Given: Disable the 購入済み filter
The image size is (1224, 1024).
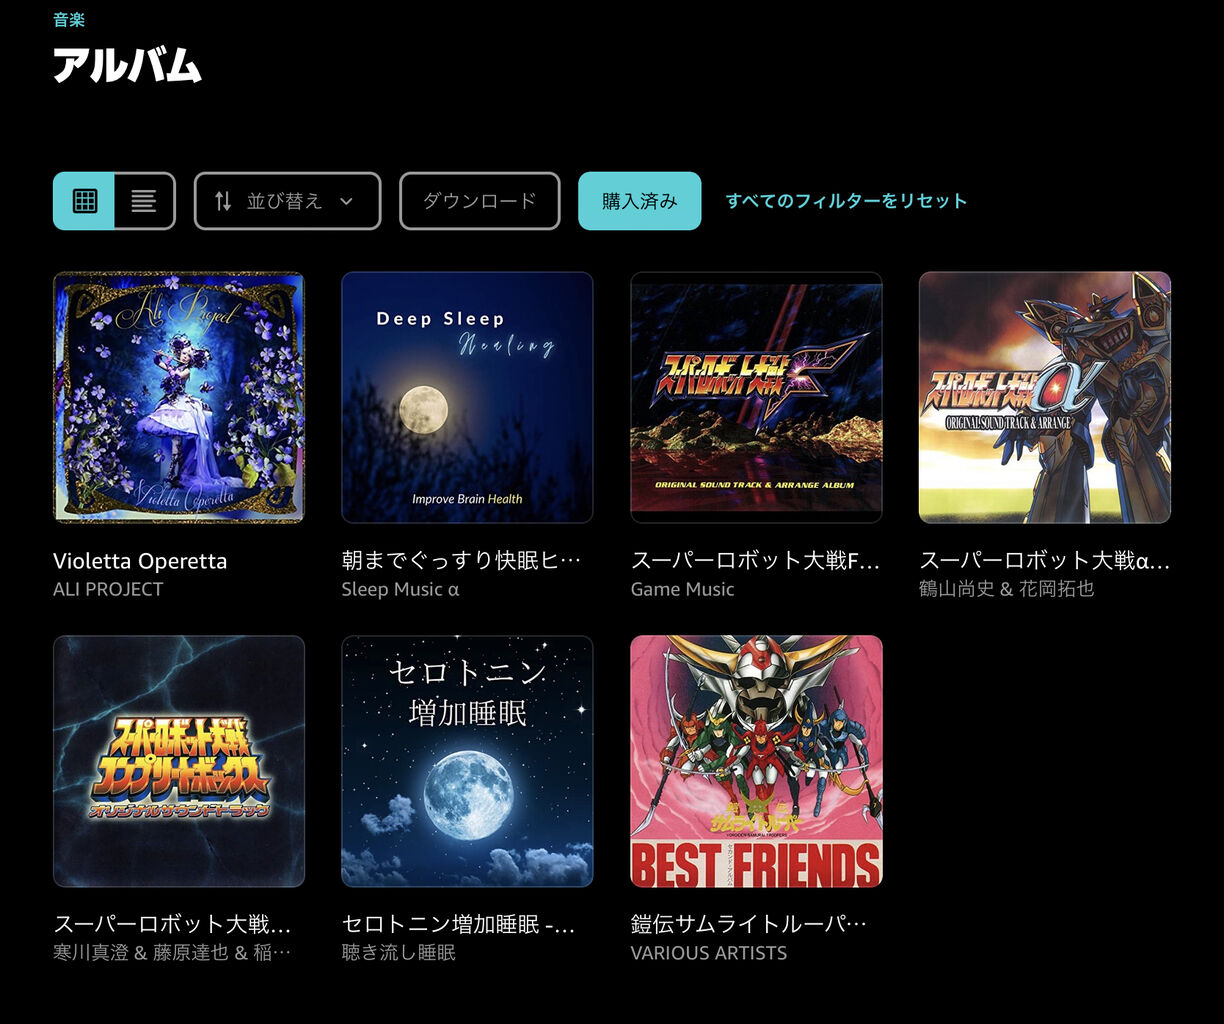Looking at the screenshot, I should 639,201.
